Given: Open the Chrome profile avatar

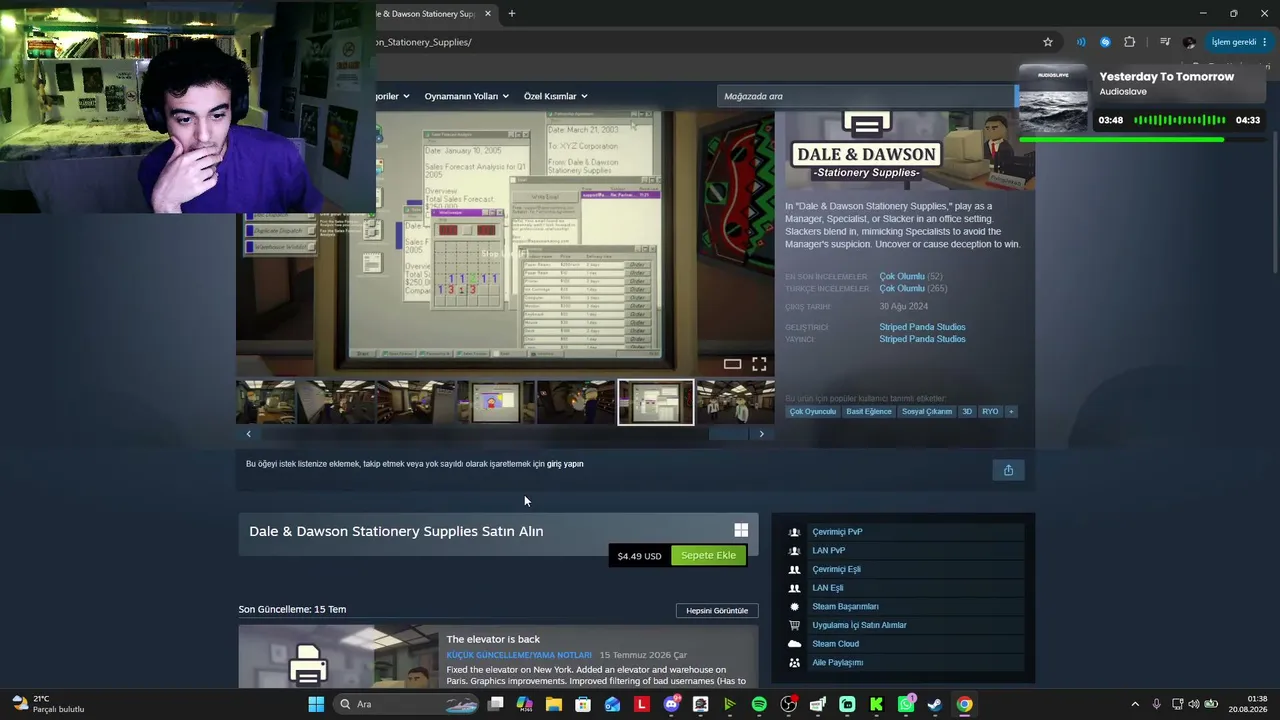Looking at the screenshot, I should tap(1189, 42).
